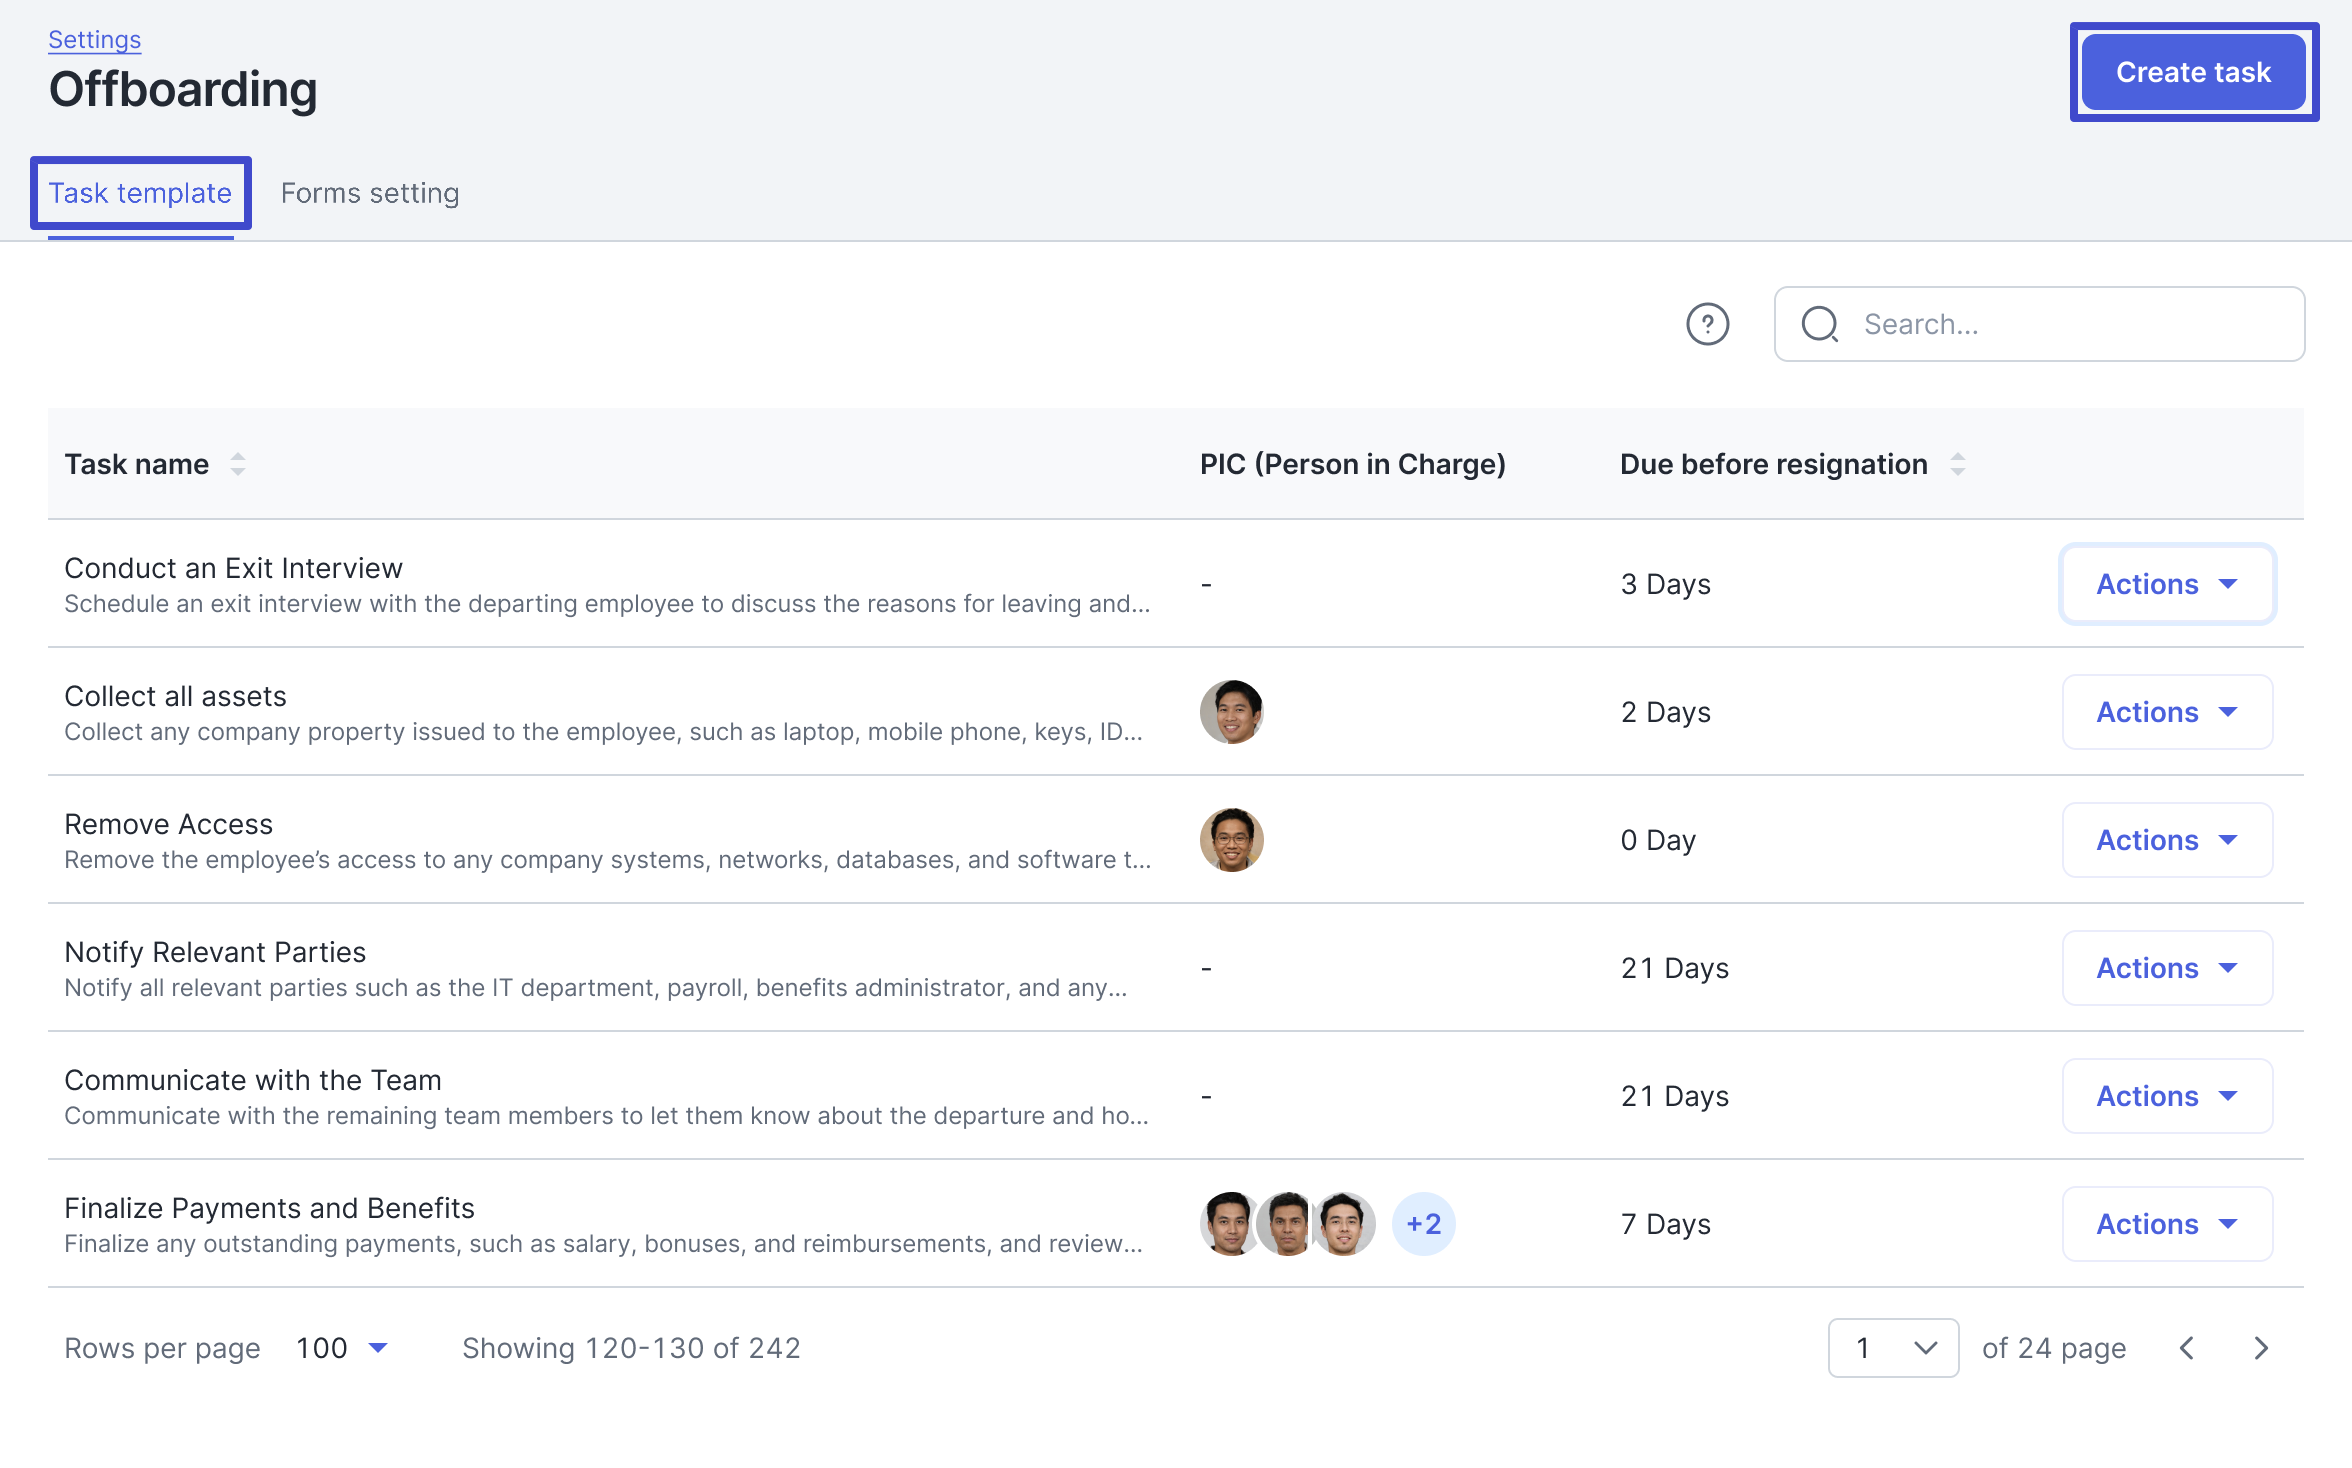Click the Offboarding page title
2352x1468 pixels.
click(x=183, y=90)
